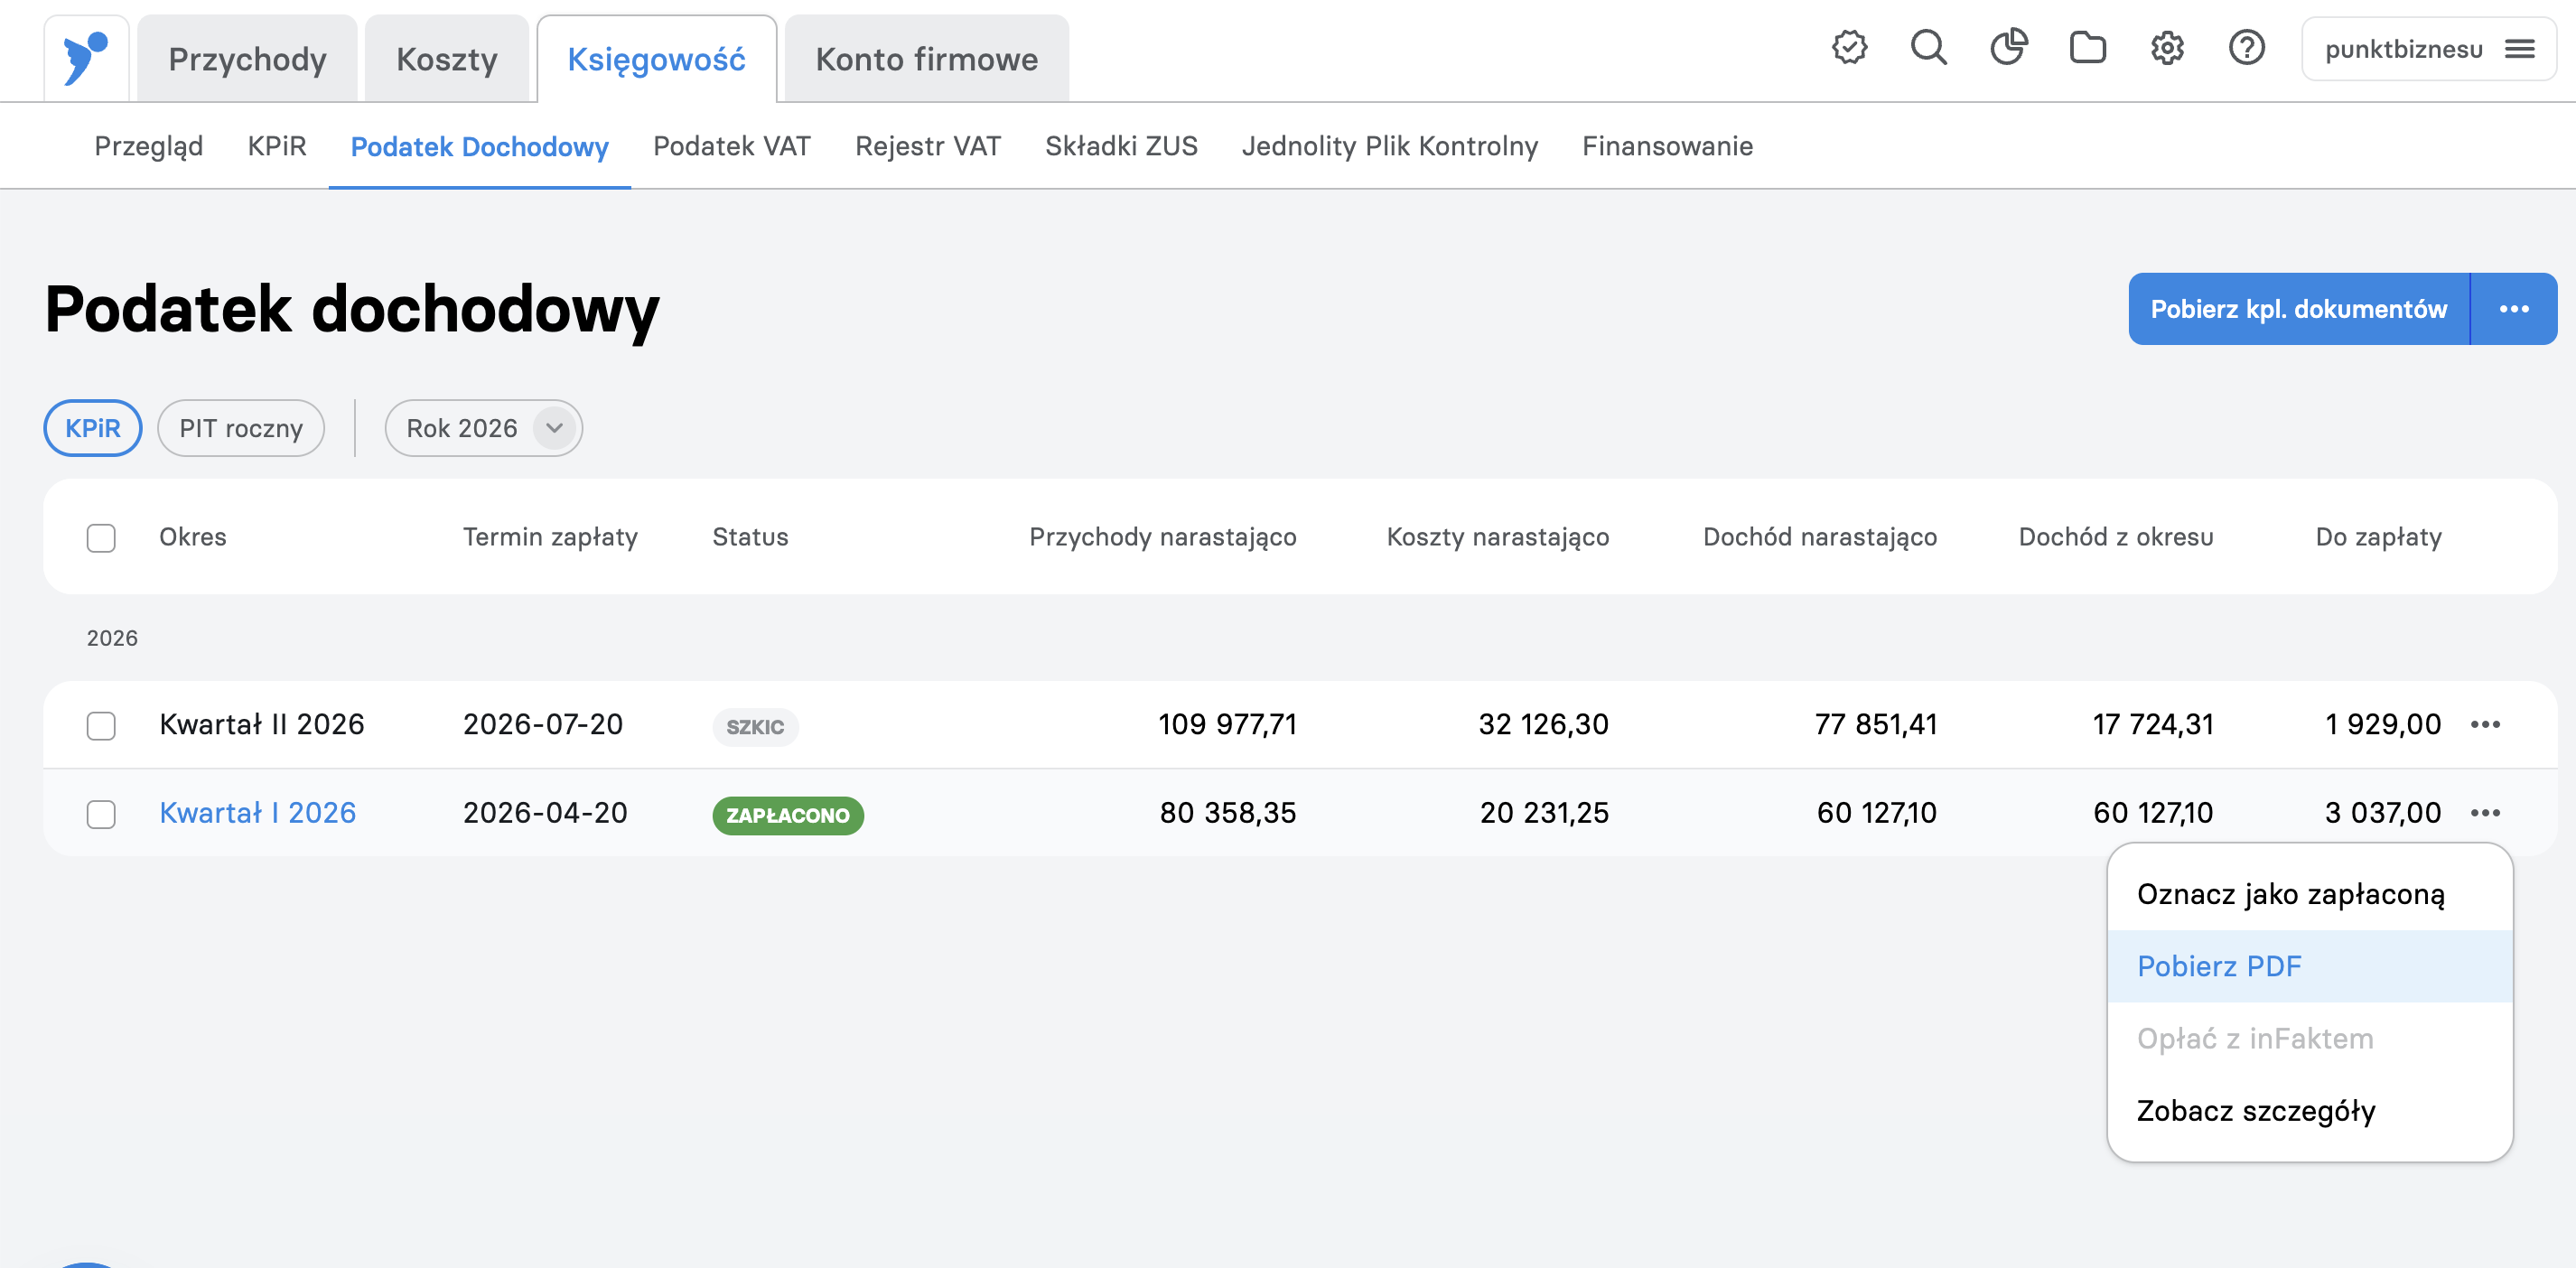Tick the checkbox for Kwartał II 2026
The width and height of the screenshot is (2576, 1268).
pos(101,725)
